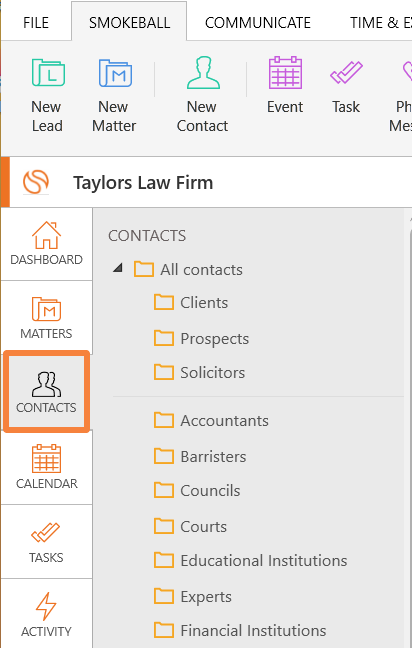This screenshot has height=648, width=412.
Task: Click the Task checkmark icon in the ribbon
Action: point(346,72)
